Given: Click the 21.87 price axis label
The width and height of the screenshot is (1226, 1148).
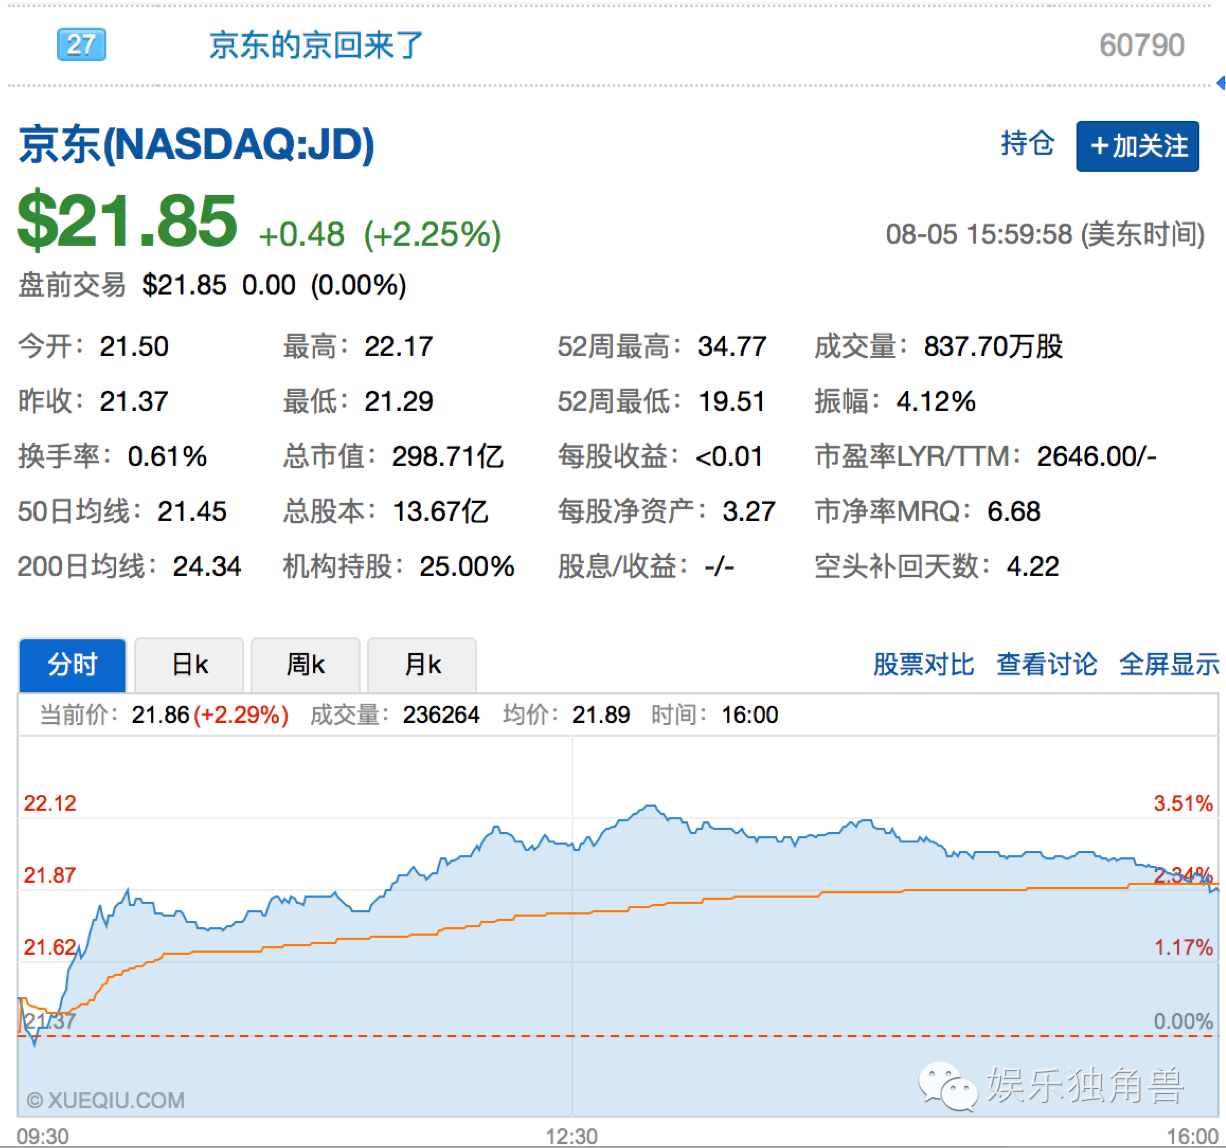Looking at the screenshot, I should (50, 876).
